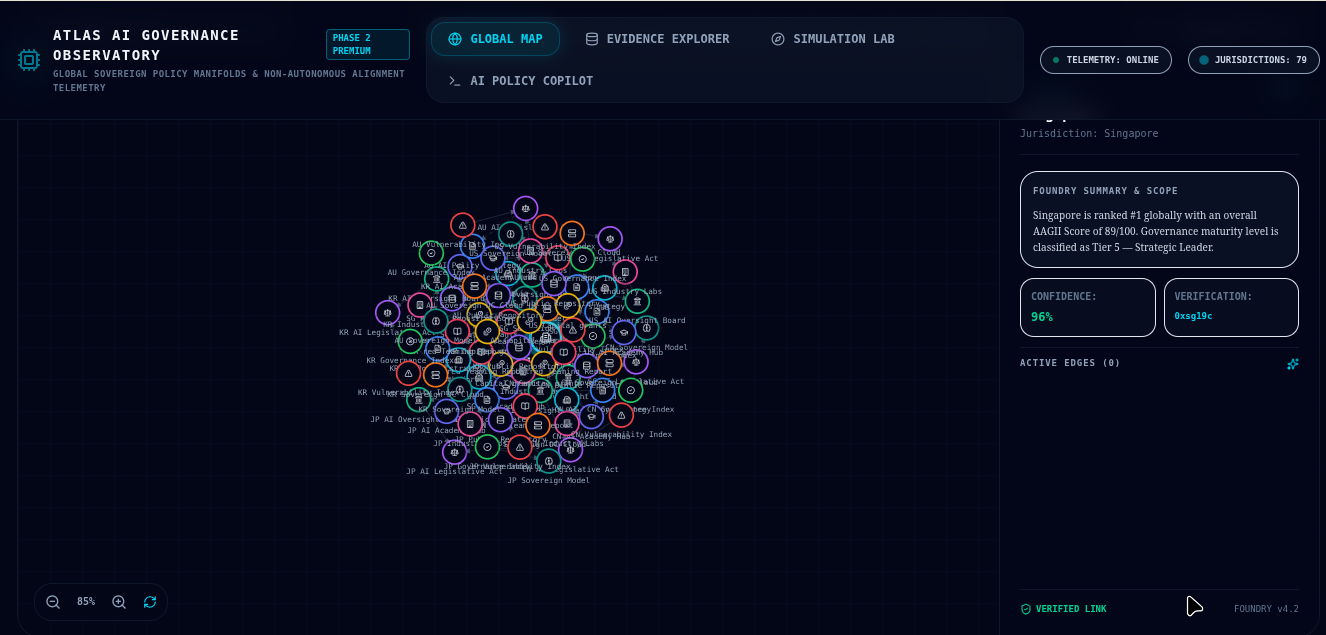The width and height of the screenshot is (1326, 635).
Task: Click the 'US AI Oversight Board' node label
Action: click(636, 321)
